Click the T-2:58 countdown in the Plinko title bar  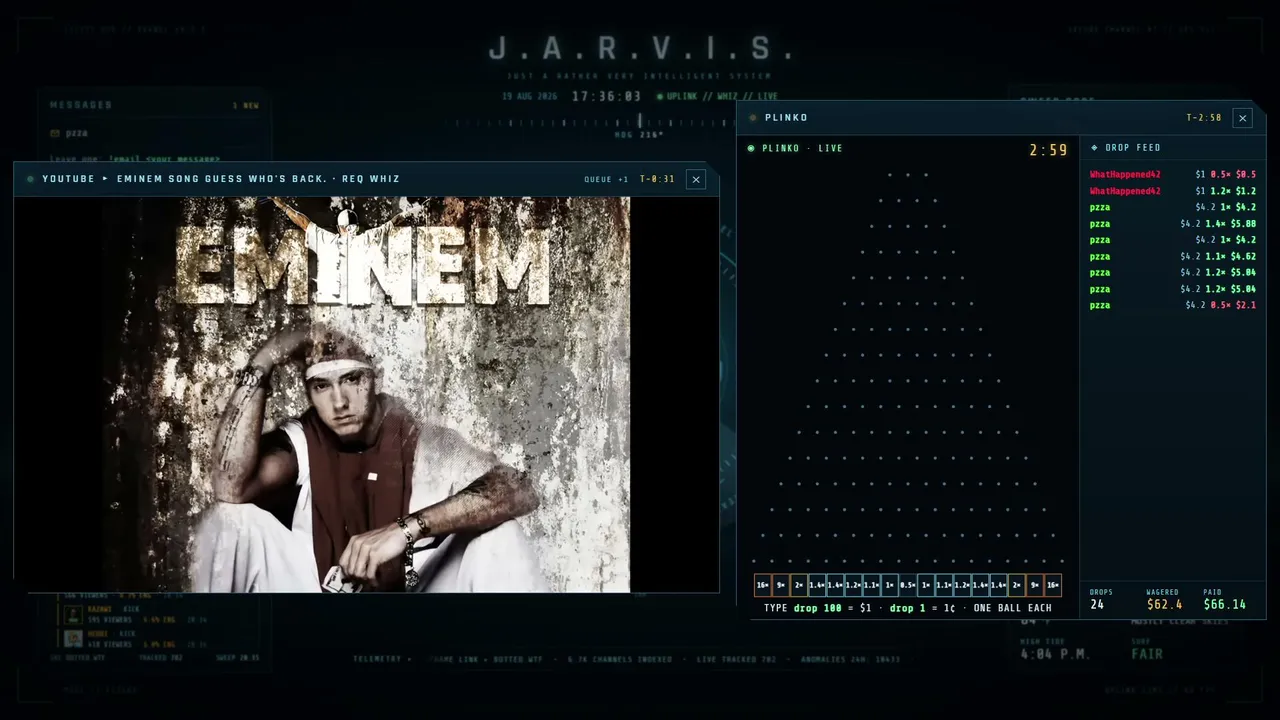point(1204,118)
